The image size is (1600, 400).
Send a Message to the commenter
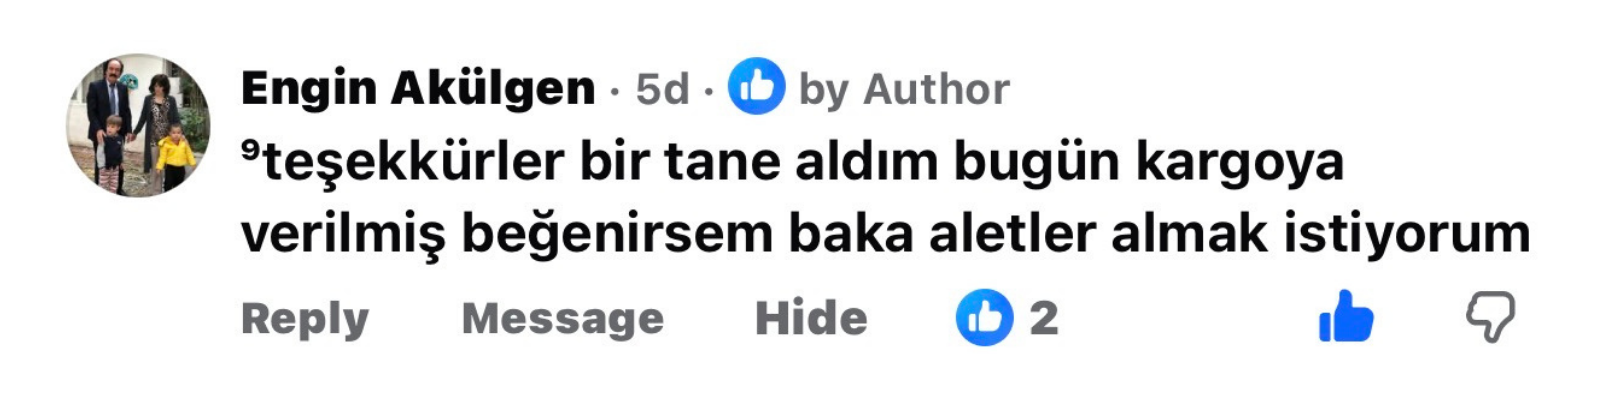pos(562,319)
